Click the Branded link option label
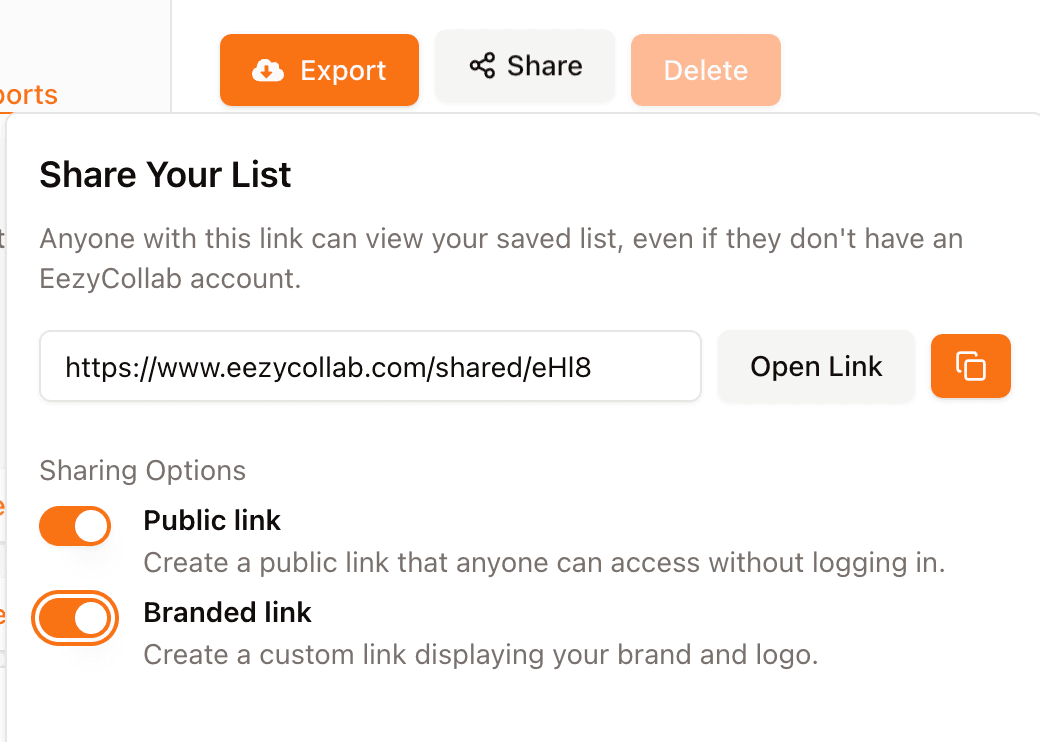Viewport: 1040px width, 742px height. (x=228, y=612)
